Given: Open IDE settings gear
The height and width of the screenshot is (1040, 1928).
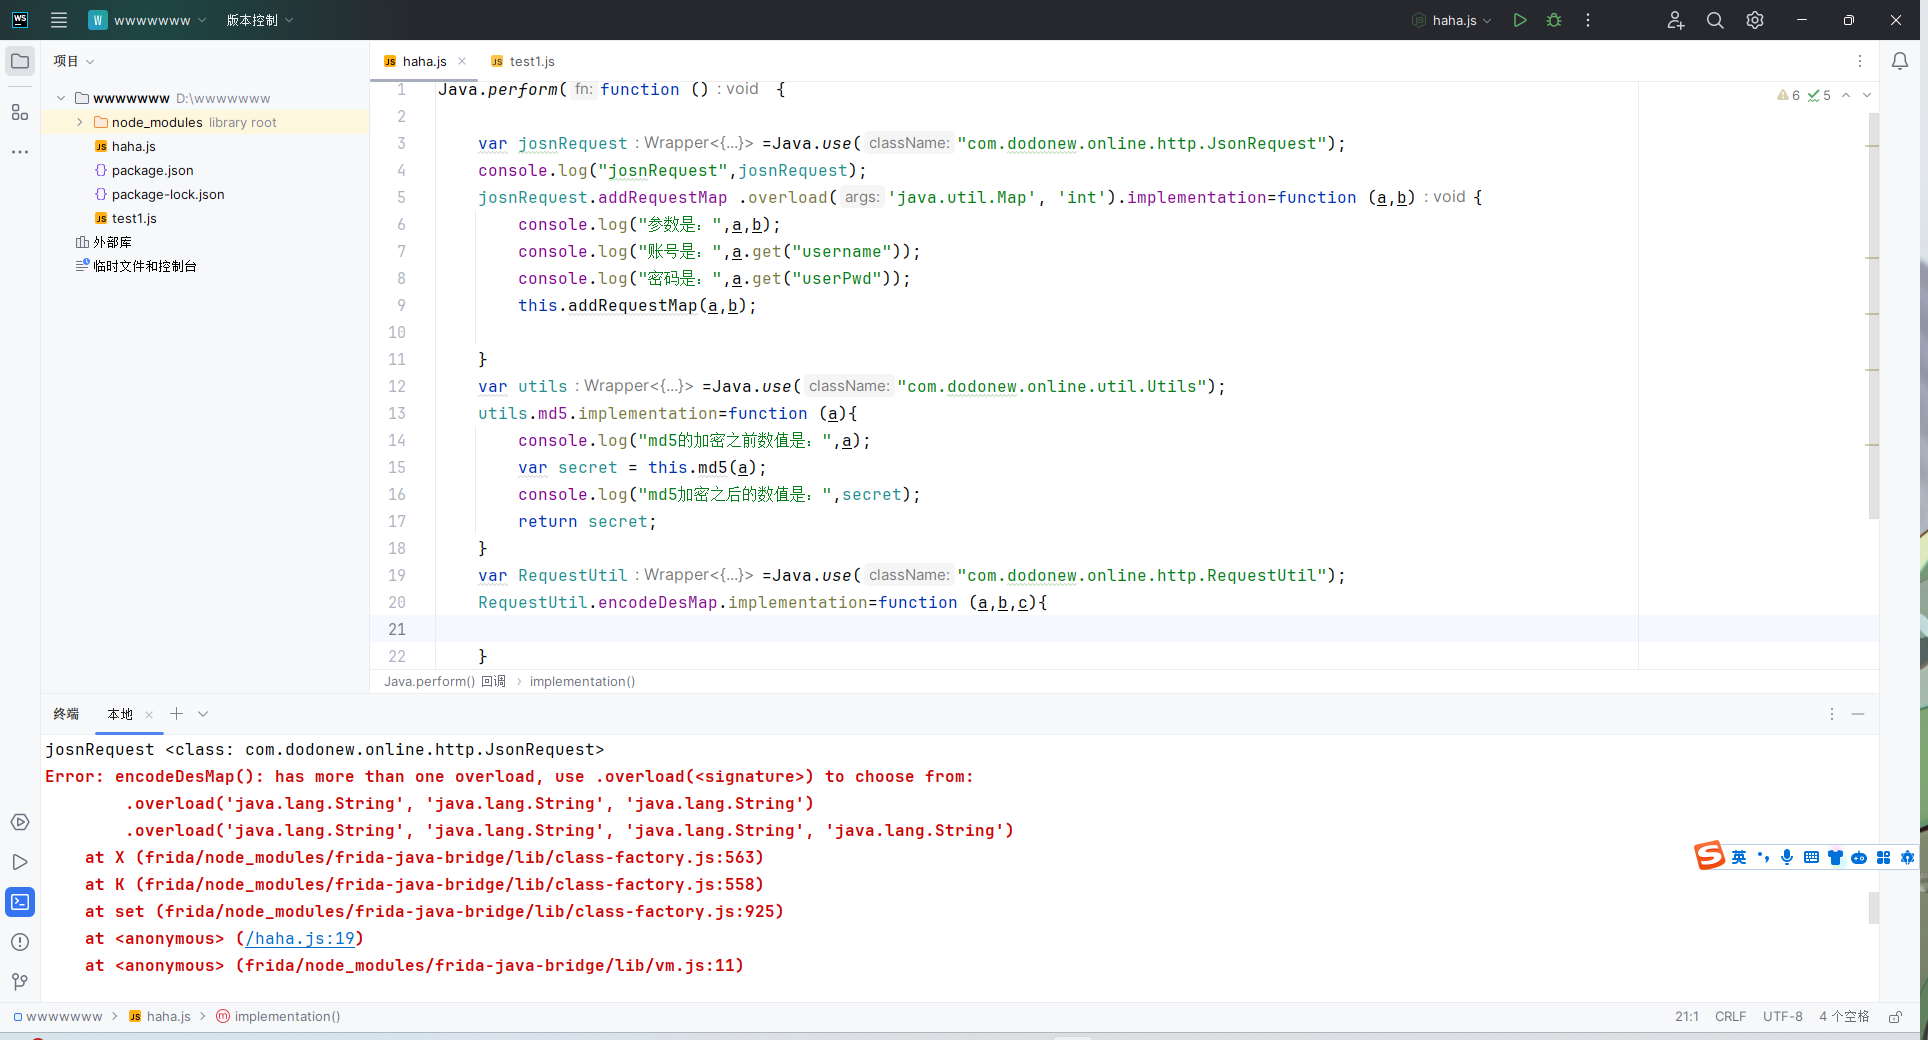Looking at the screenshot, I should point(1755,20).
